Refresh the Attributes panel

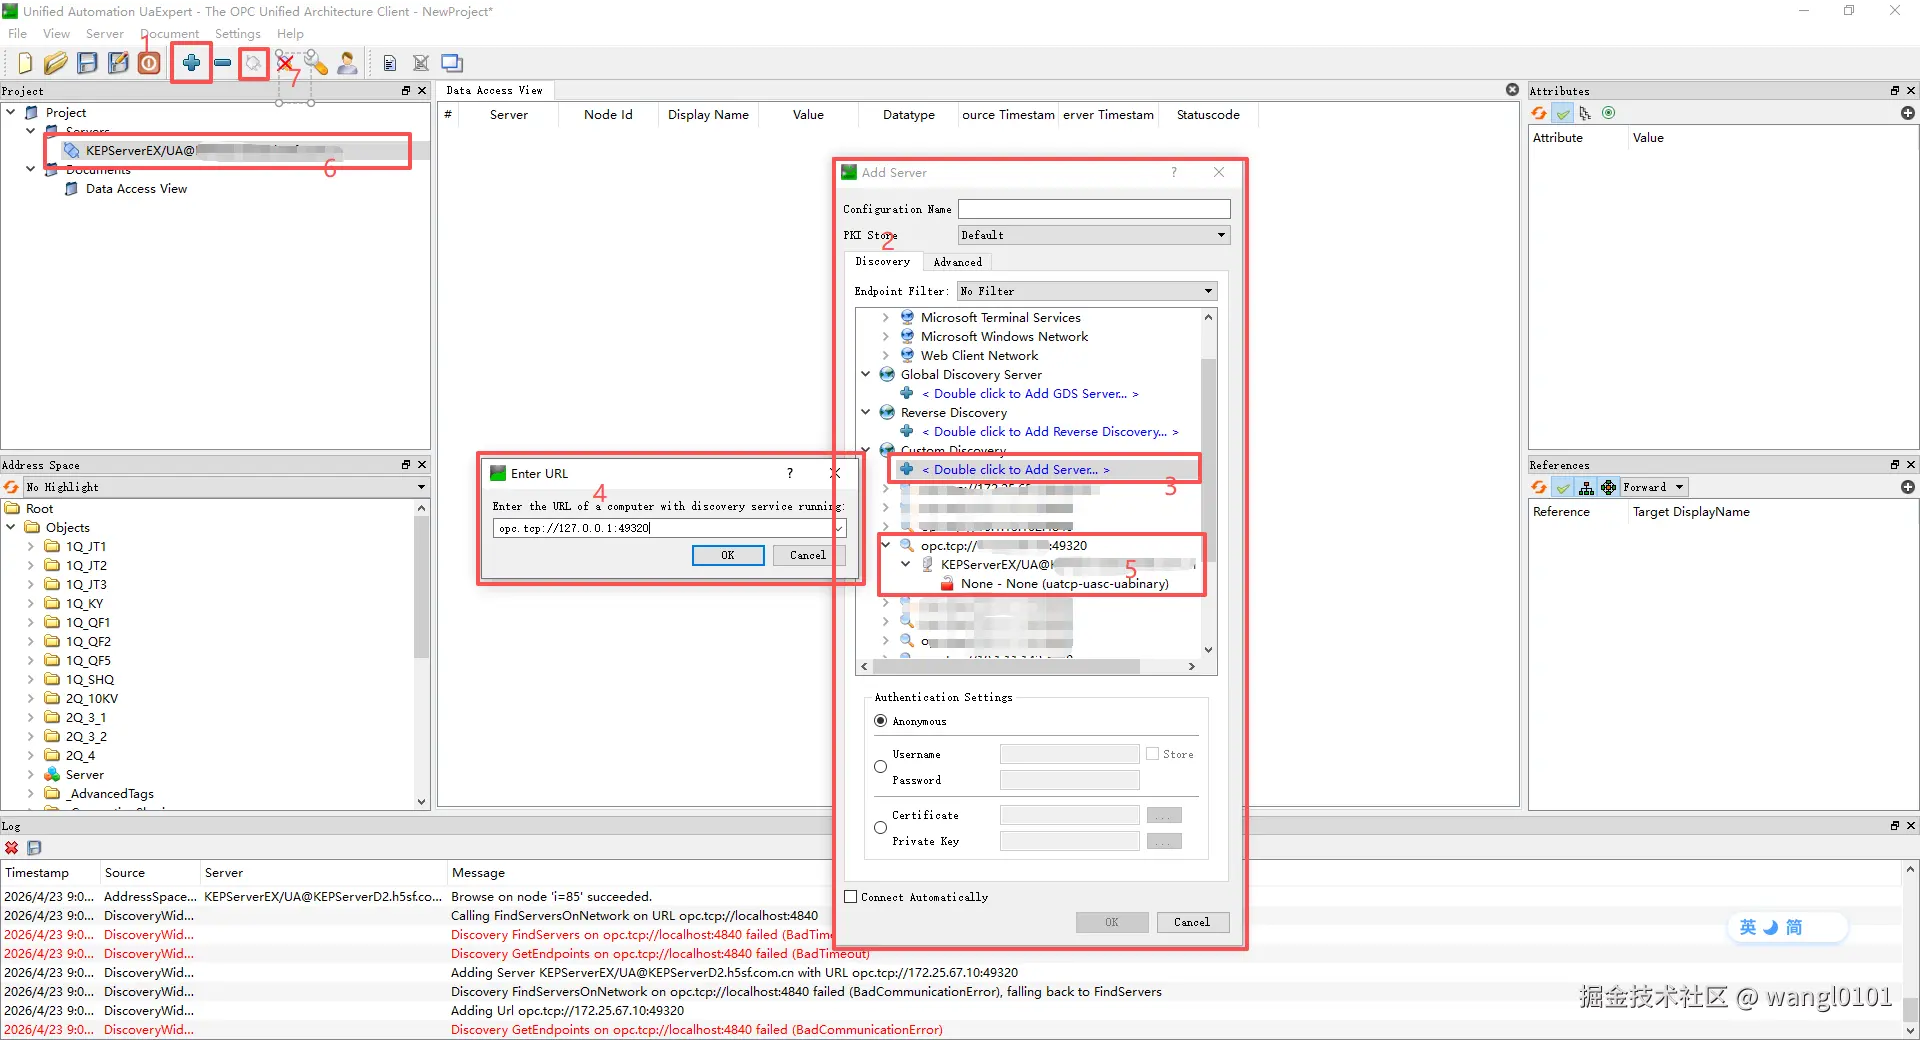coord(1539,113)
